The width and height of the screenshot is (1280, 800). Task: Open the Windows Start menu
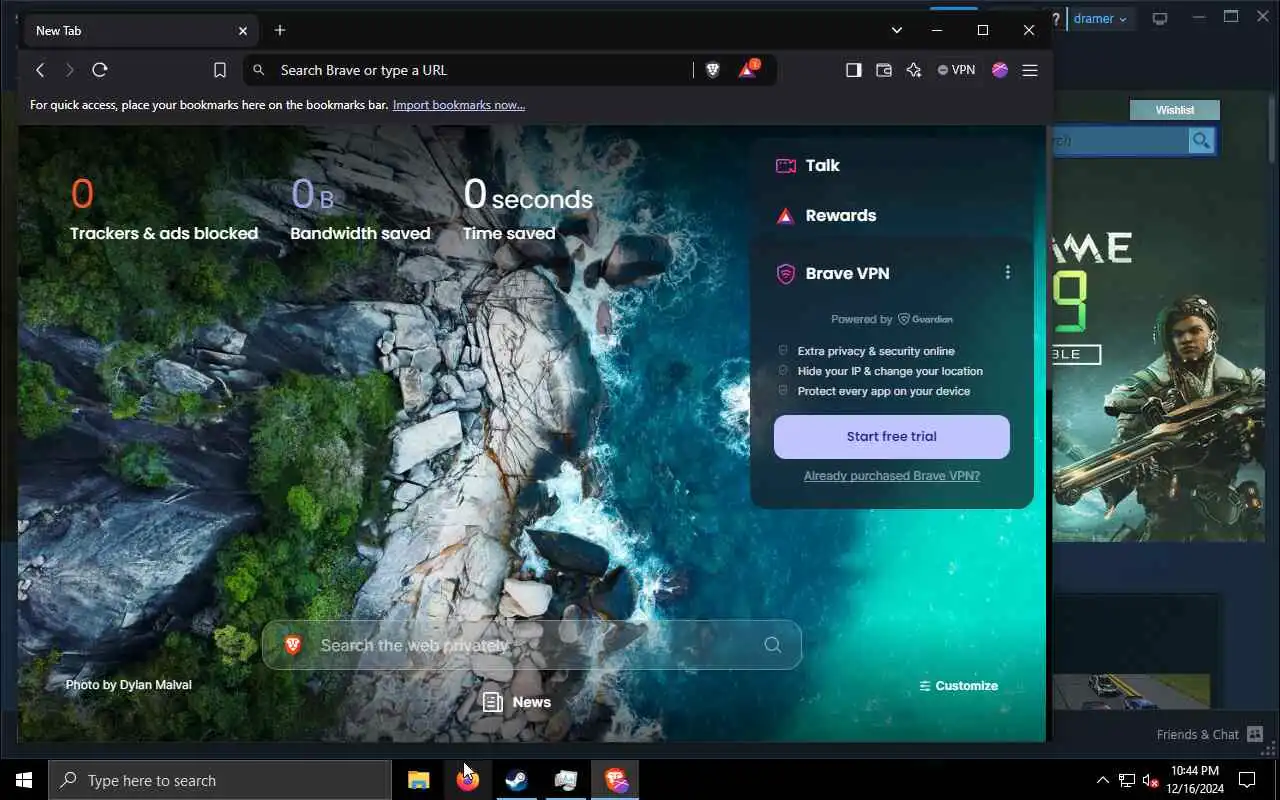click(24, 780)
